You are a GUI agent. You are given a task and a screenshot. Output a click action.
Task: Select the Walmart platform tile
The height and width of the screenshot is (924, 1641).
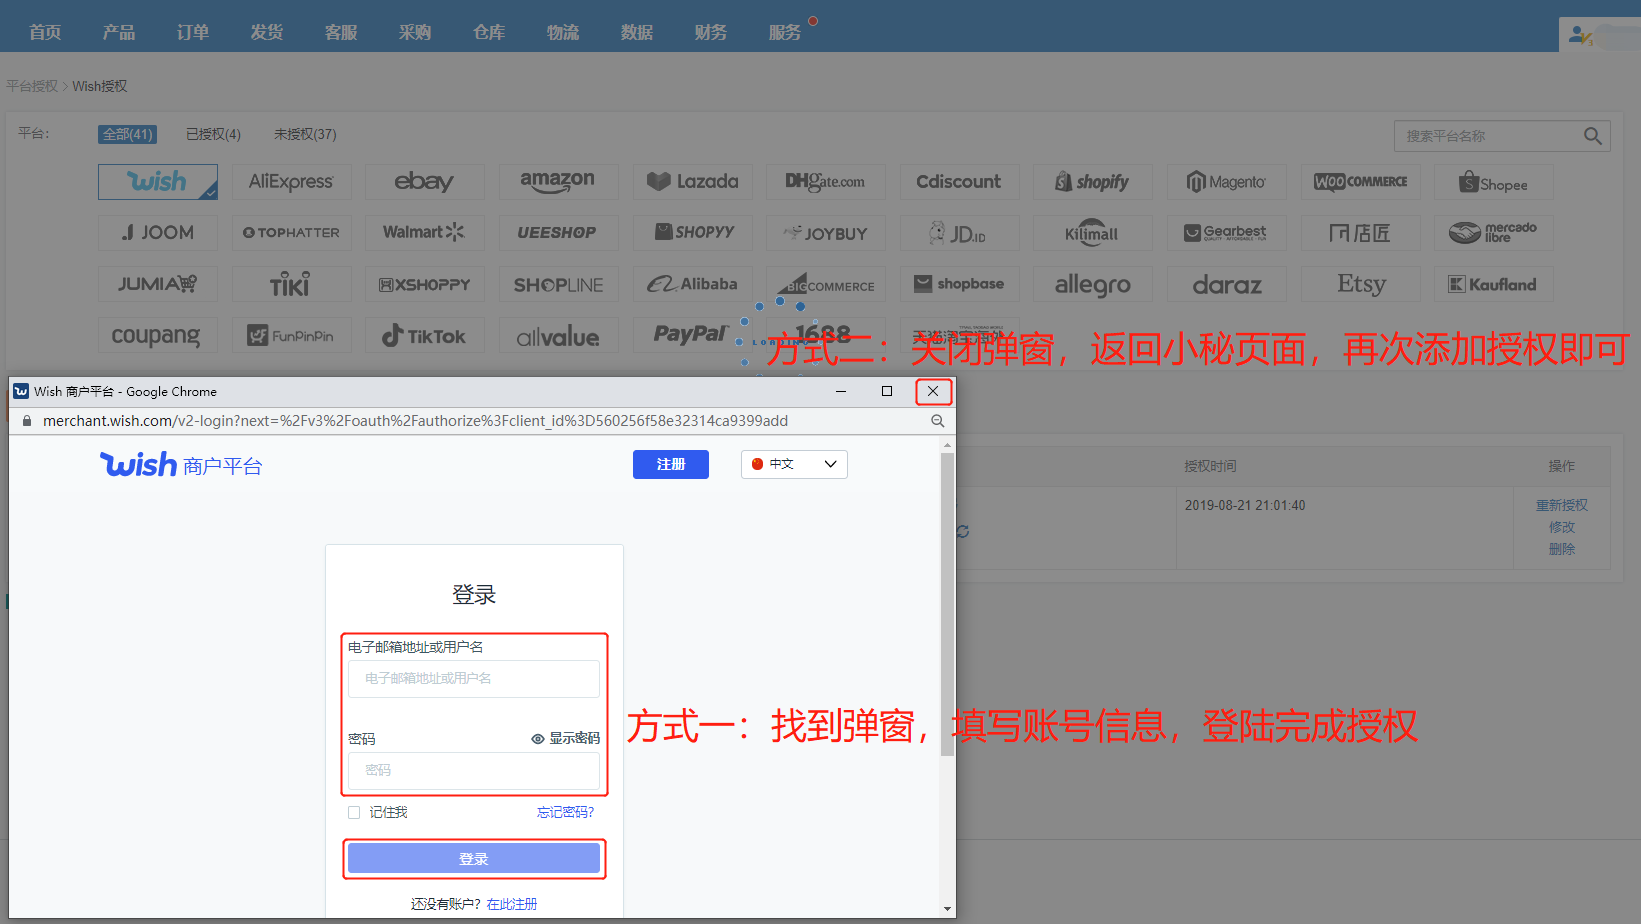pos(425,233)
